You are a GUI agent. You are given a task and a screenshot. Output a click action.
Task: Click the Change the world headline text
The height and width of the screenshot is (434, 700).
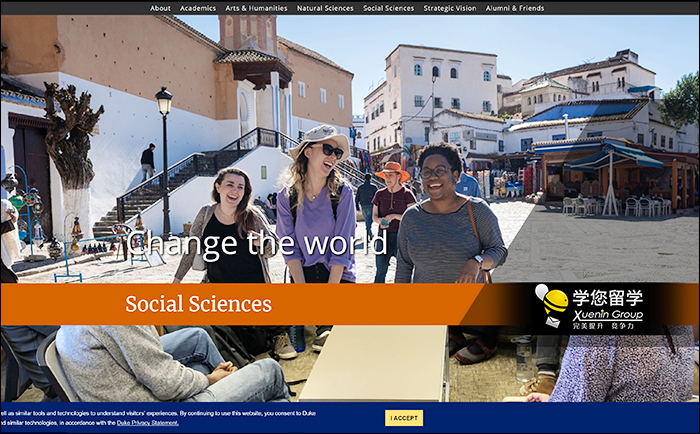coord(257,244)
